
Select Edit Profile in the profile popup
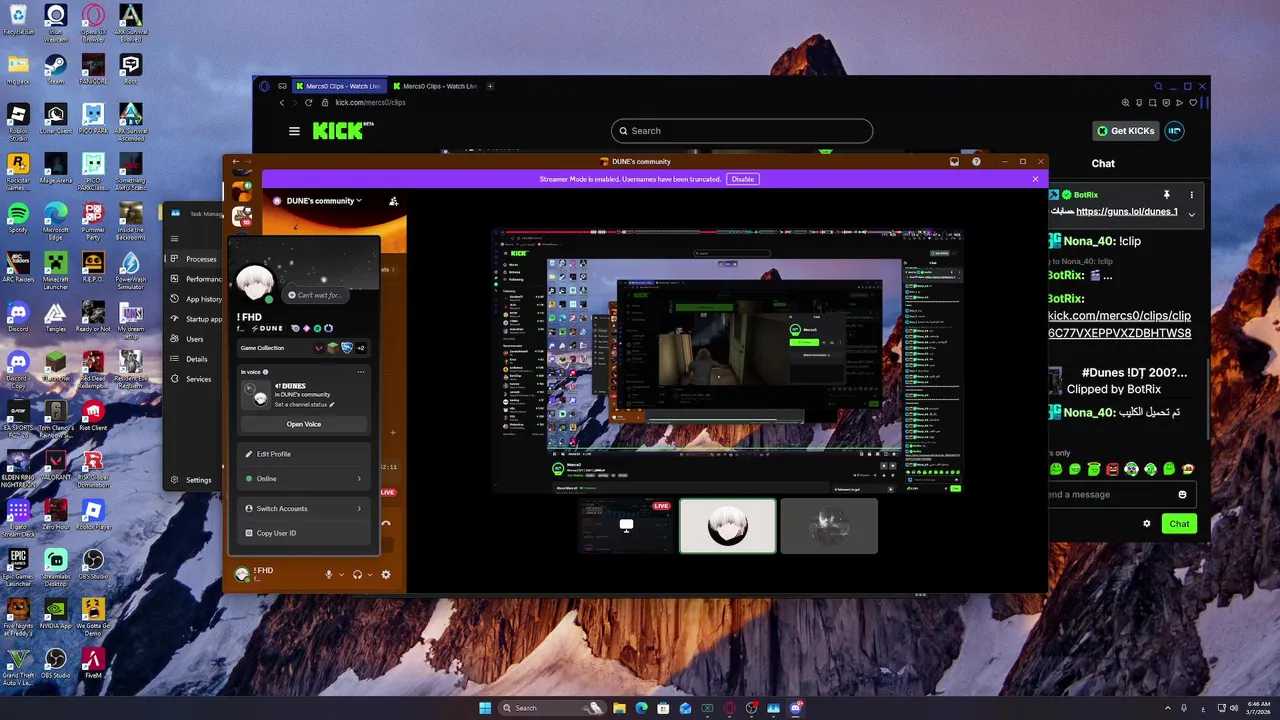click(304, 454)
